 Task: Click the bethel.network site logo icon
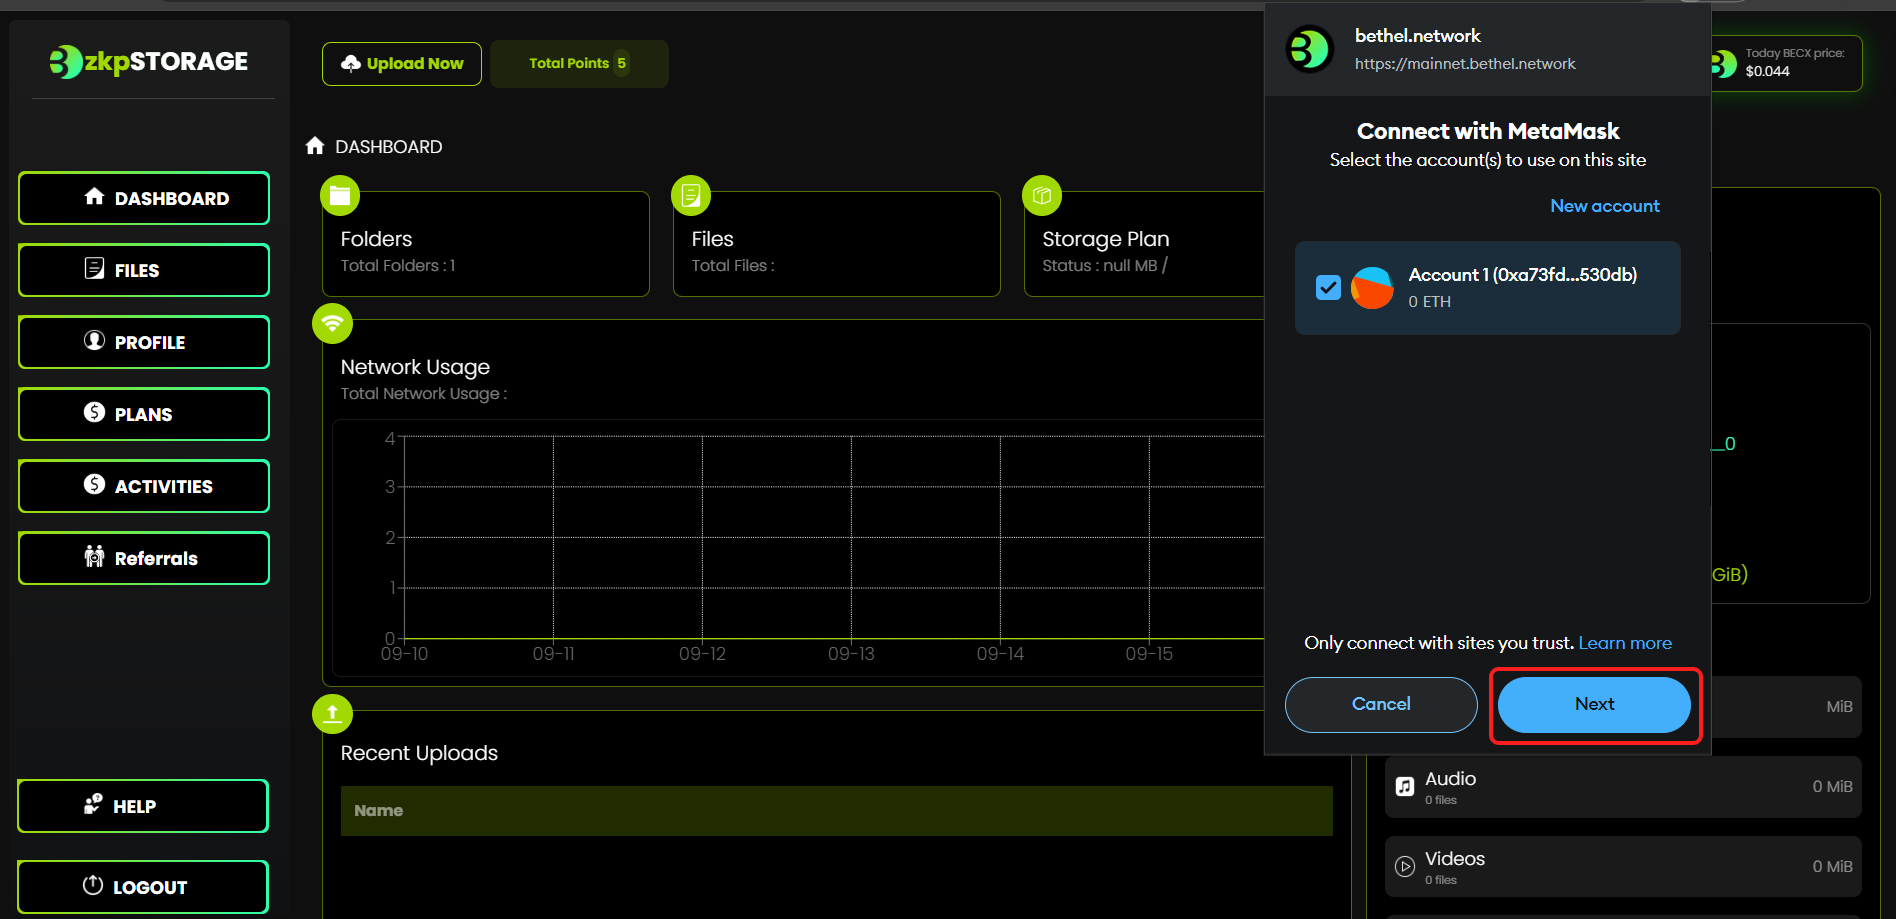click(x=1310, y=49)
